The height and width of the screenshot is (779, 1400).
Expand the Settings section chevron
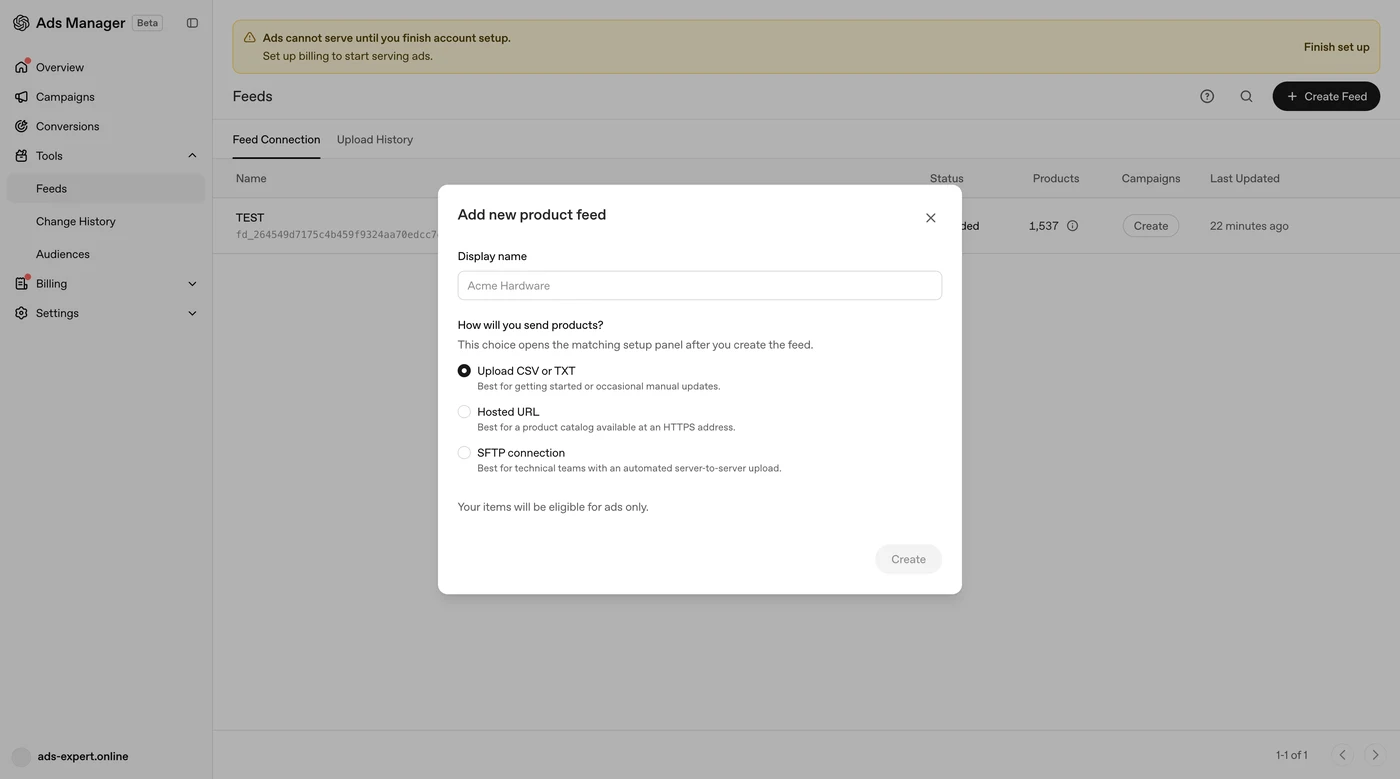coord(192,313)
